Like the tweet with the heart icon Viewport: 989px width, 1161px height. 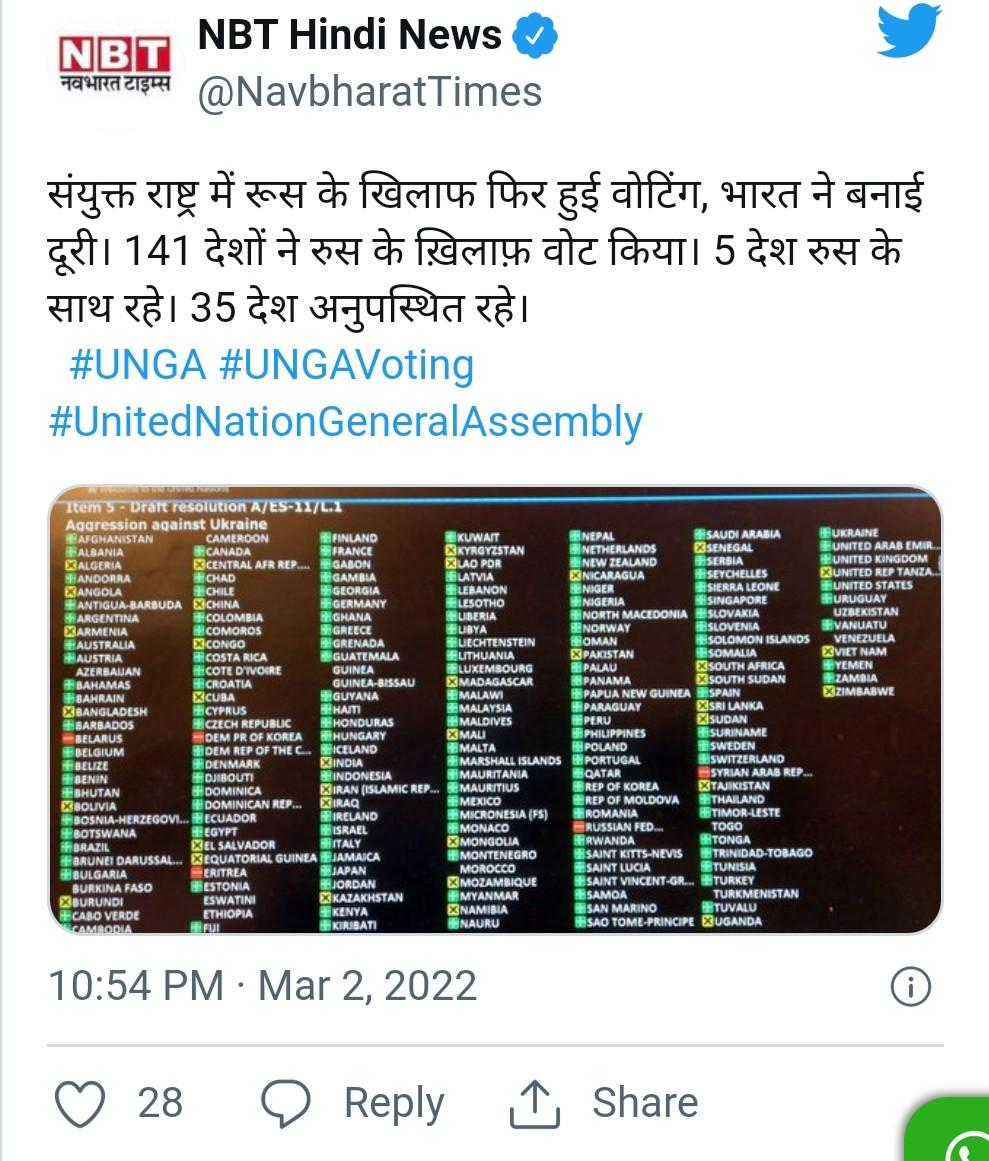(80, 1103)
